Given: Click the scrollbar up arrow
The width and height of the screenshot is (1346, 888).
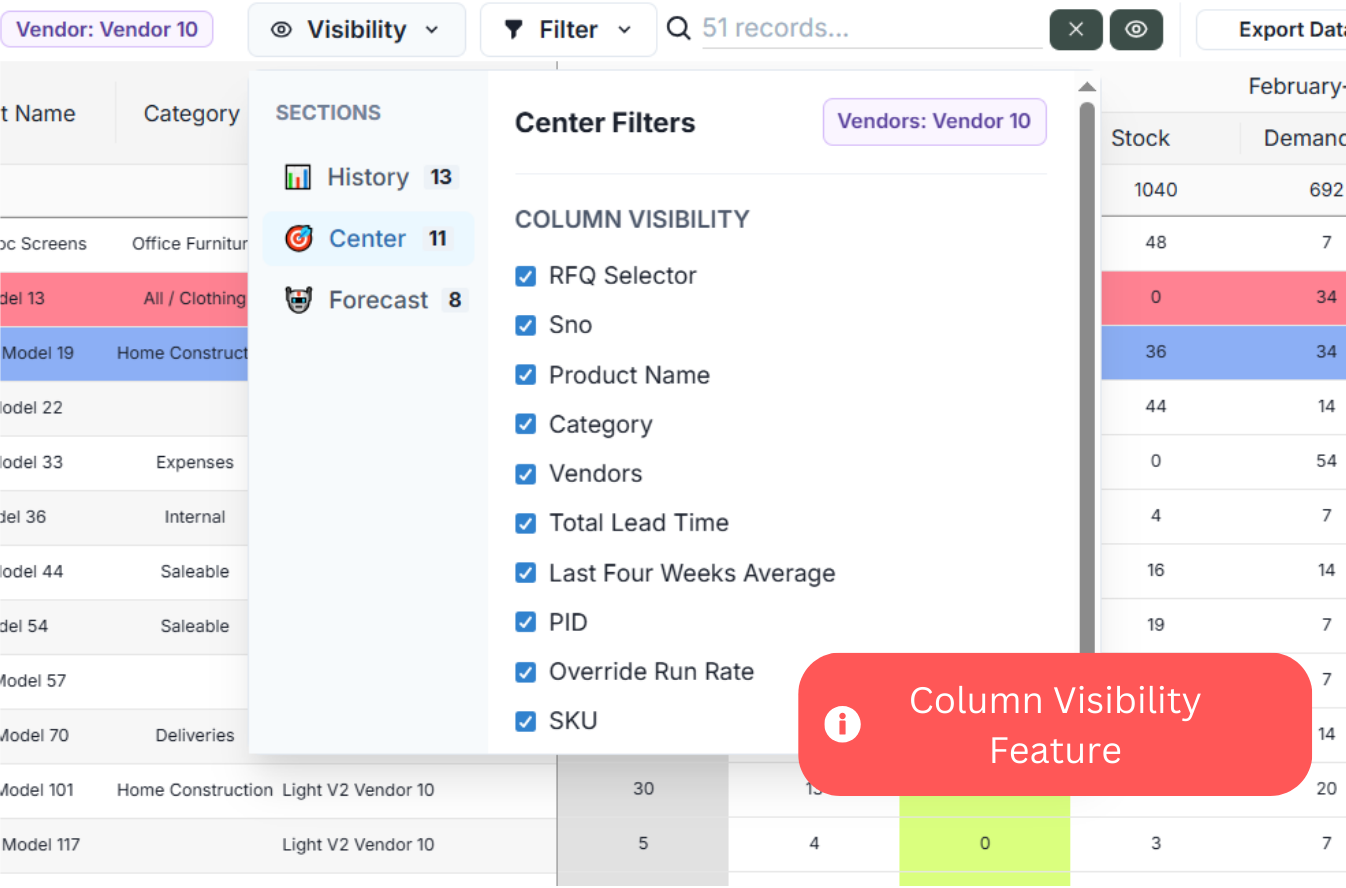Looking at the screenshot, I should point(1087,87).
